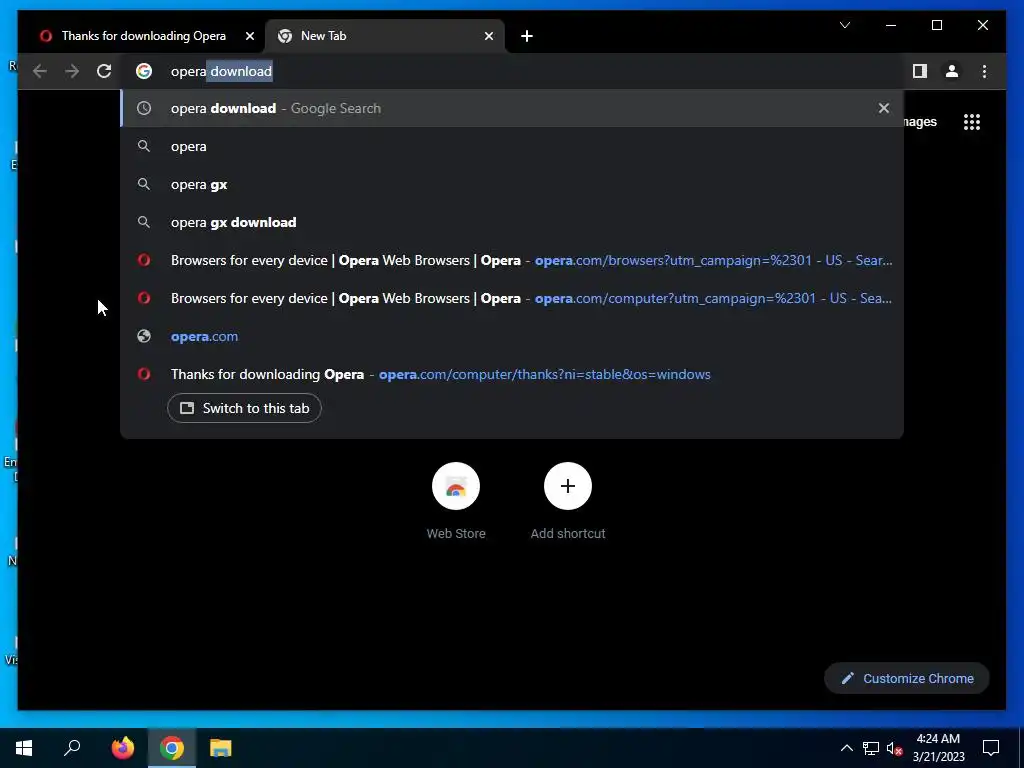The height and width of the screenshot is (768, 1024).
Task: Show hidden system tray icons
Action: (846, 748)
